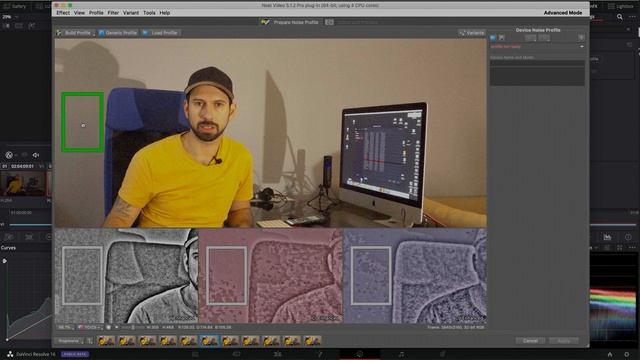Open zoom percent dropdown in DaVinci Resolve viewer

(x=10, y=17)
